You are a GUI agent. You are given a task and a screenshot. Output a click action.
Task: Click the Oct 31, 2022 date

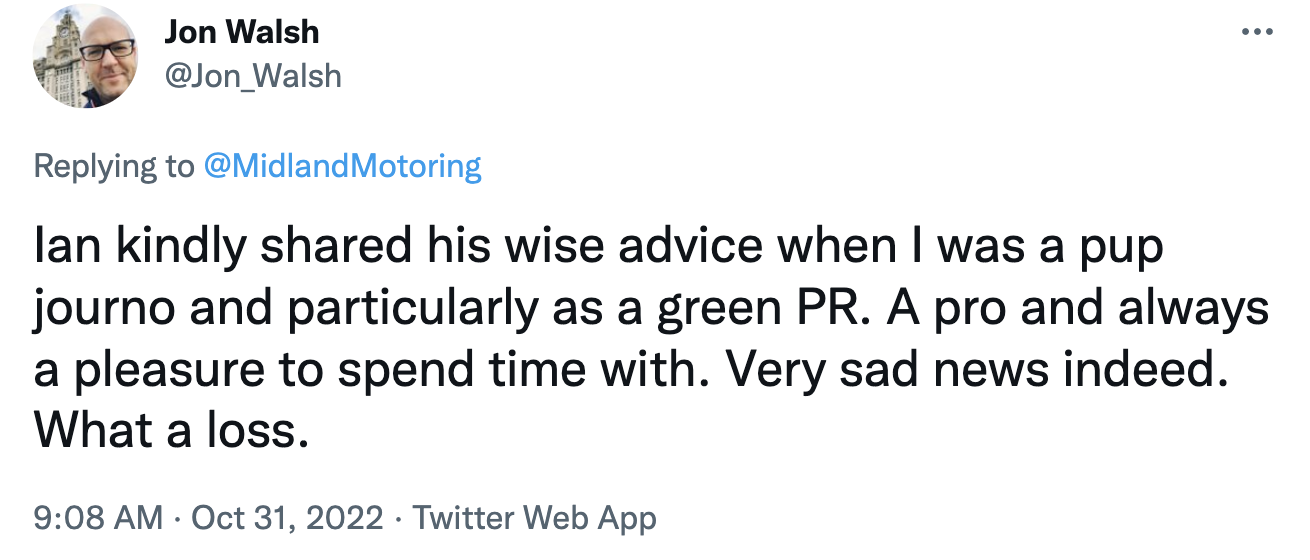coord(287,518)
